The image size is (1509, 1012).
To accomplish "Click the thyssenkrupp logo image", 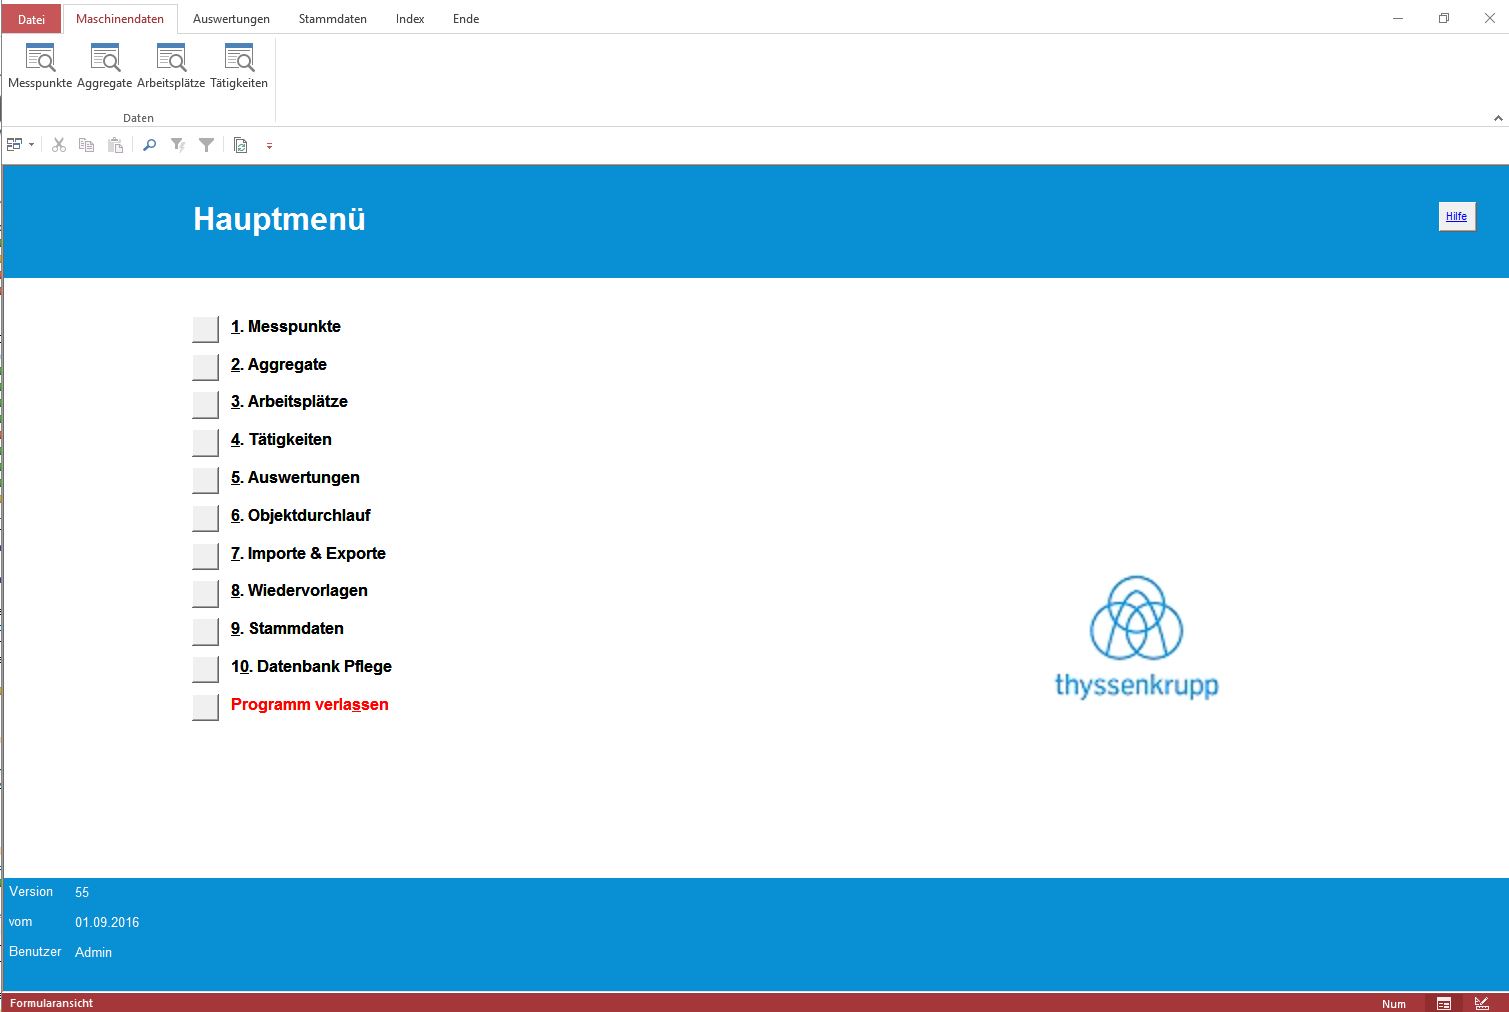I will pos(1136,637).
